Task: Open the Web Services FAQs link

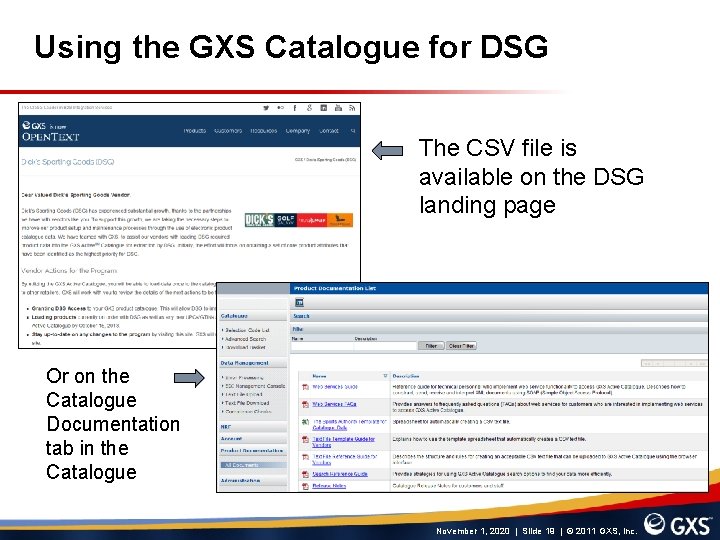Action: (x=334, y=404)
